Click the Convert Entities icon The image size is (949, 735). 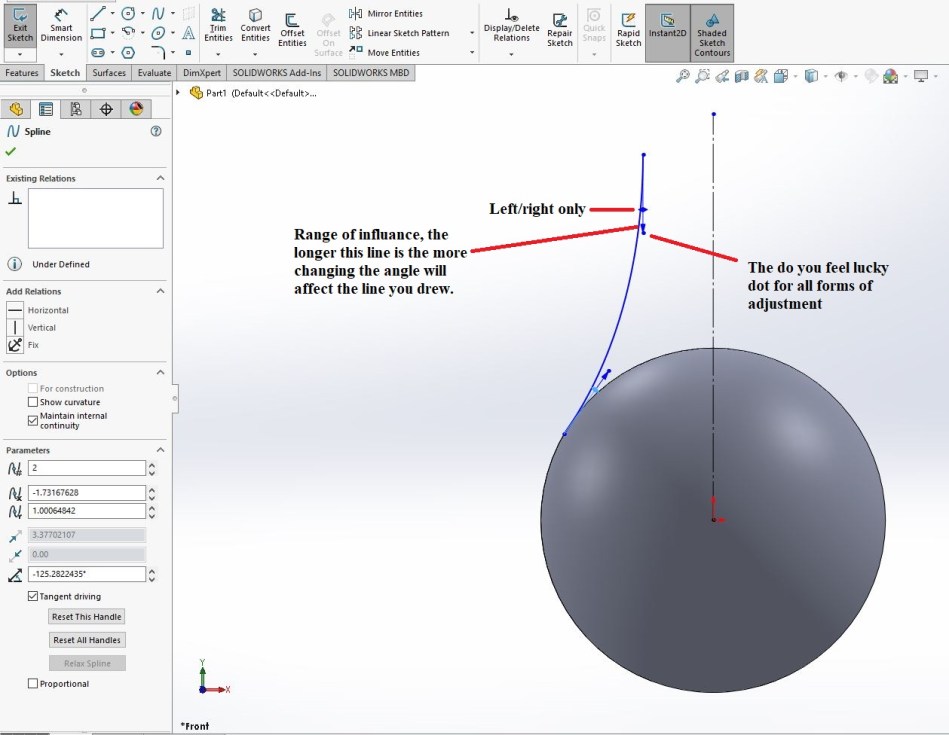(255, 24)
